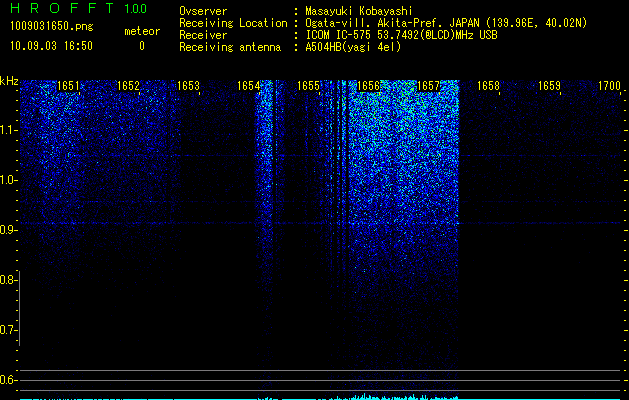This screenshot has width=629, height=400.
Task: Click the 1654 time marker
Action: [x=248, y=86]
